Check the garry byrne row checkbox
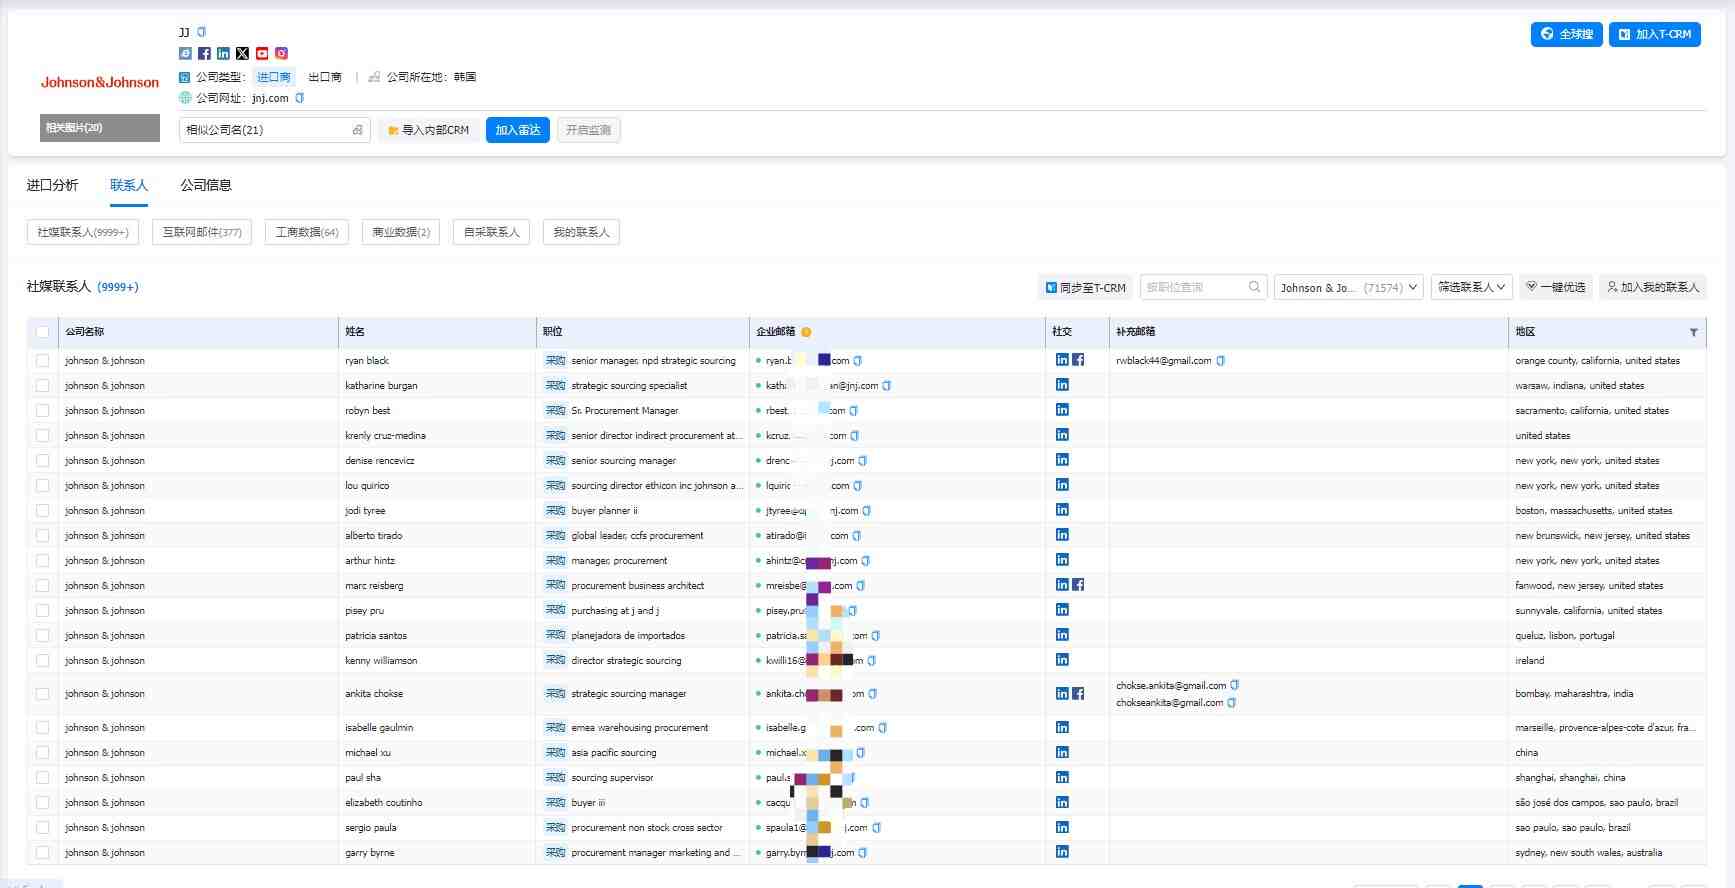 tap(42, 852)
